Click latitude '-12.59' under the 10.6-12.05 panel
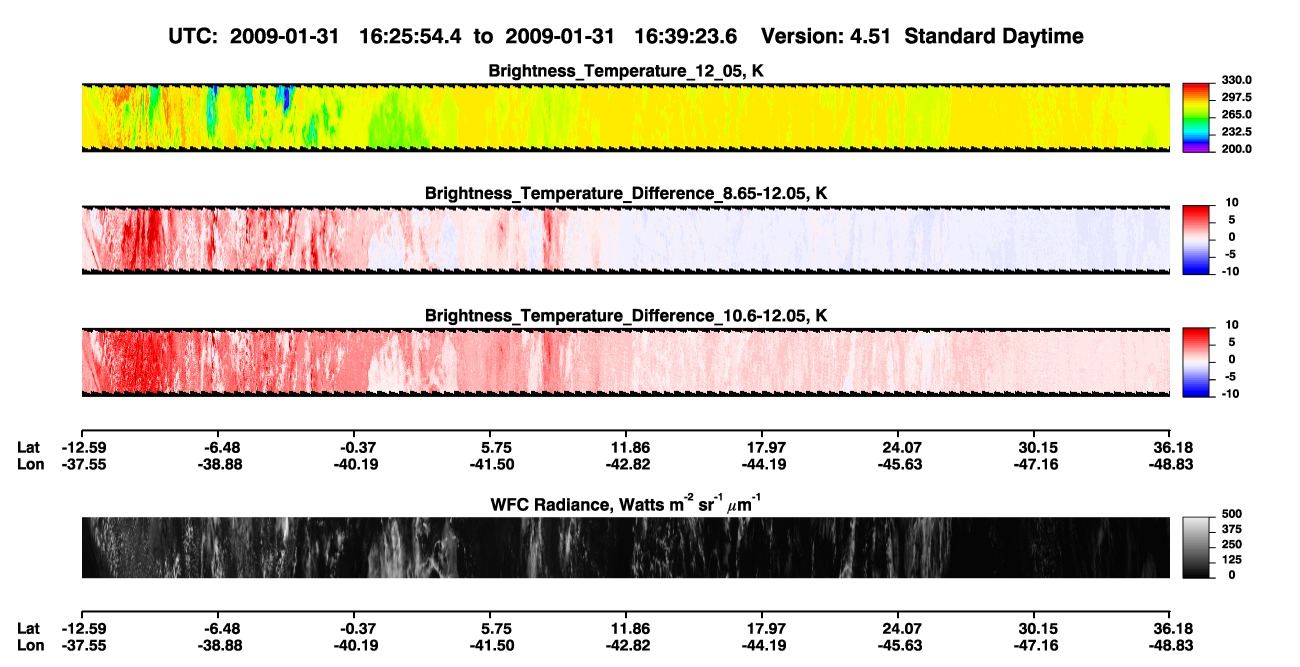 point(83,448)
